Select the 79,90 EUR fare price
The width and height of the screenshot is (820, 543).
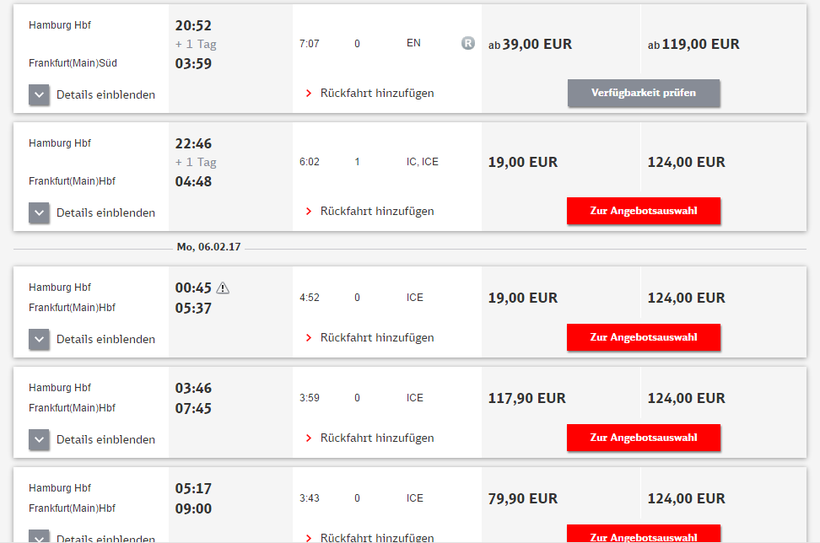click(x=522, y=498)
